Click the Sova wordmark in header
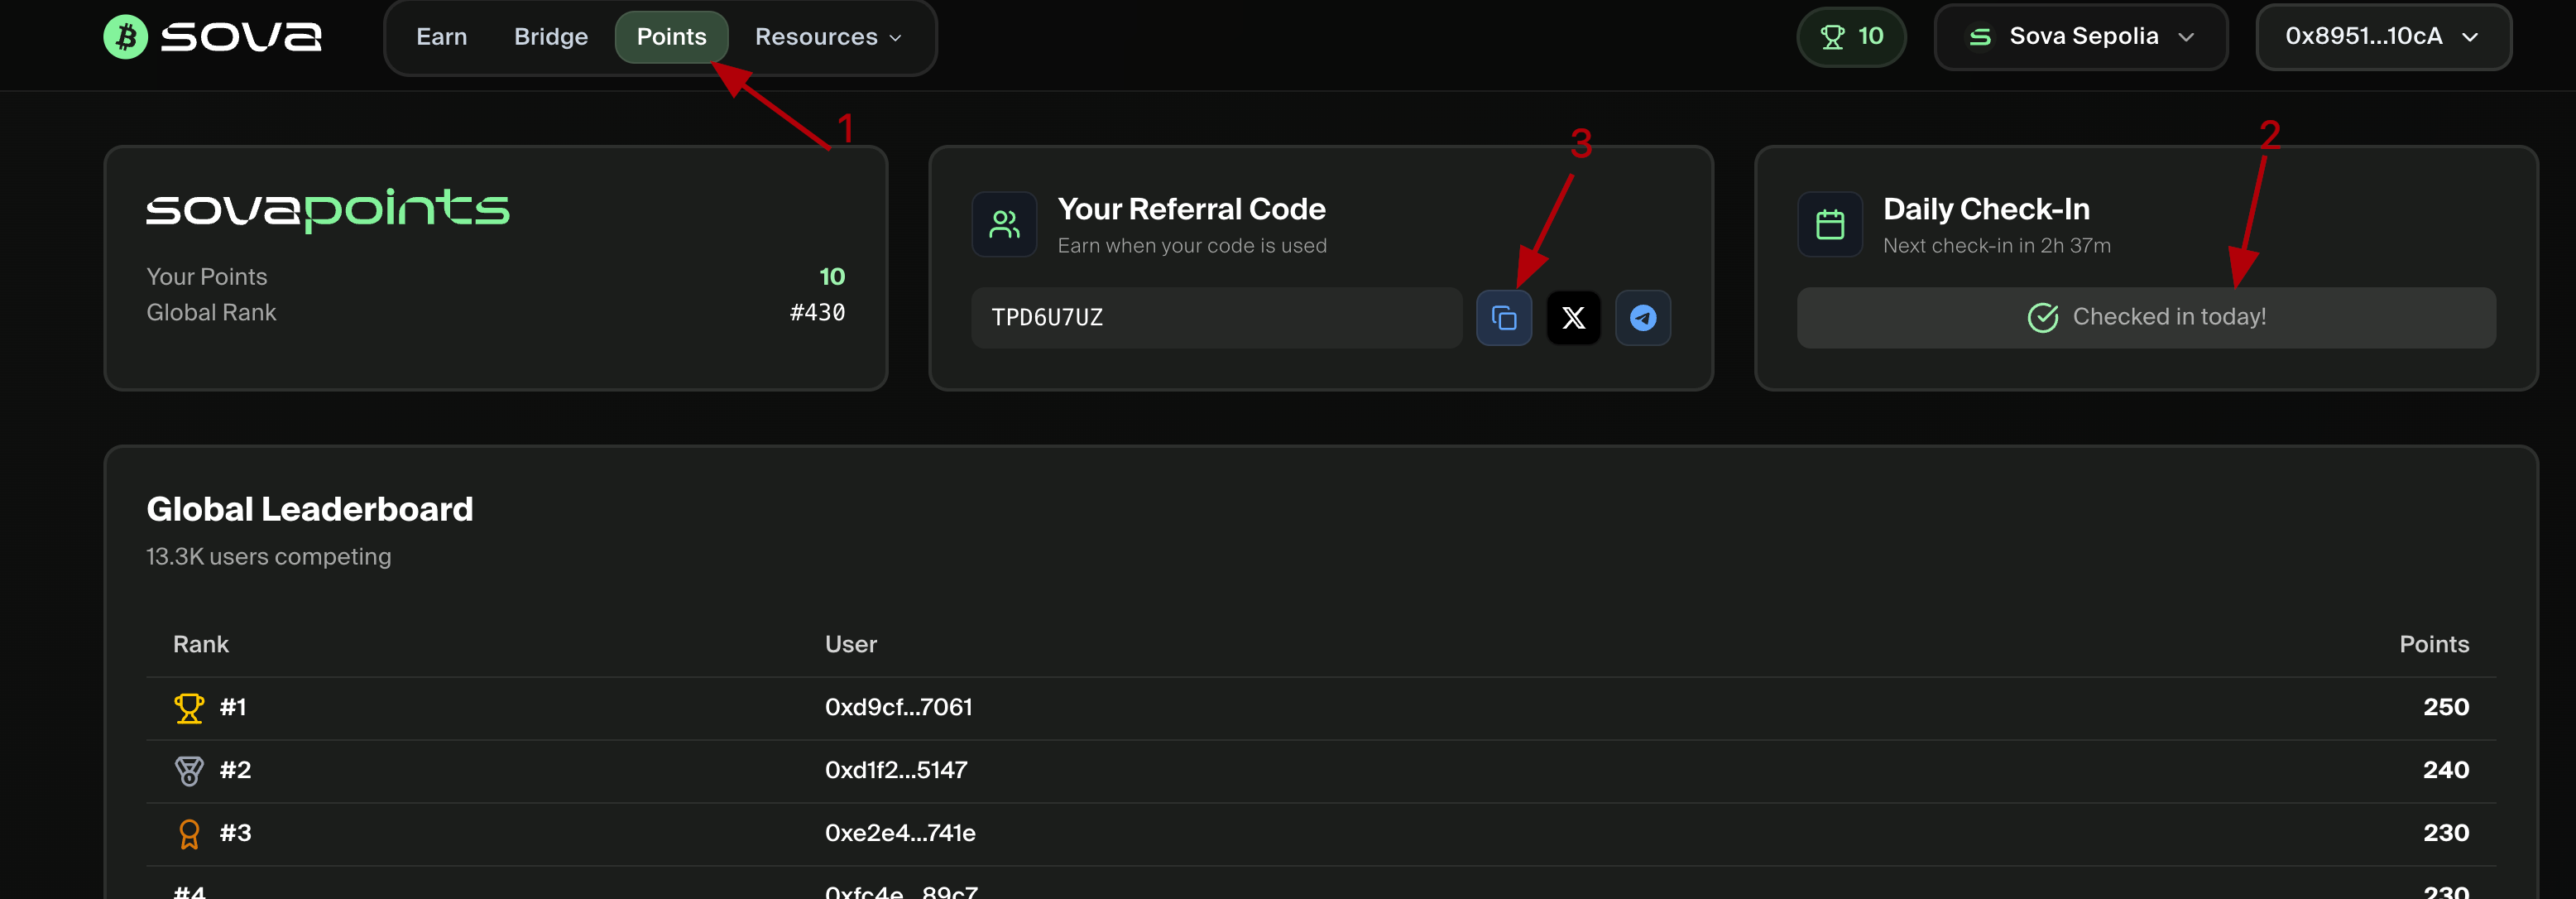Viewport: 2576px width, 899px height. click(x=241, y=37)
